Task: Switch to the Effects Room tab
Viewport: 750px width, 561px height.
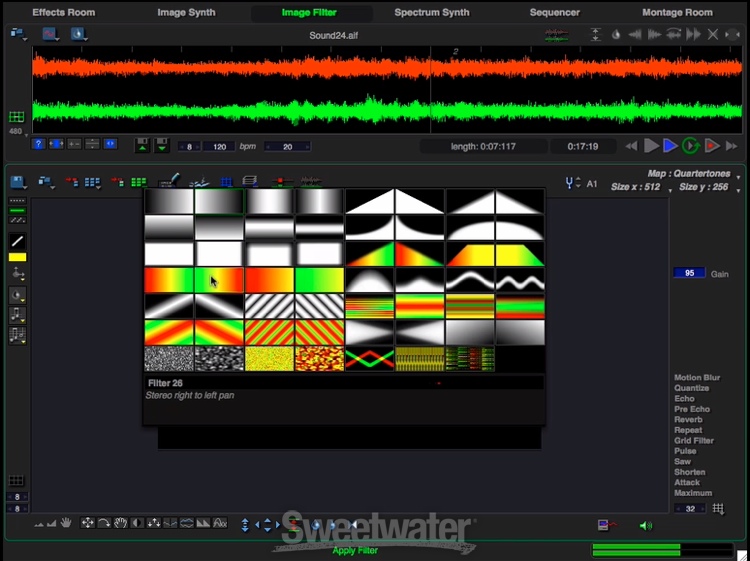Action: 64,12
